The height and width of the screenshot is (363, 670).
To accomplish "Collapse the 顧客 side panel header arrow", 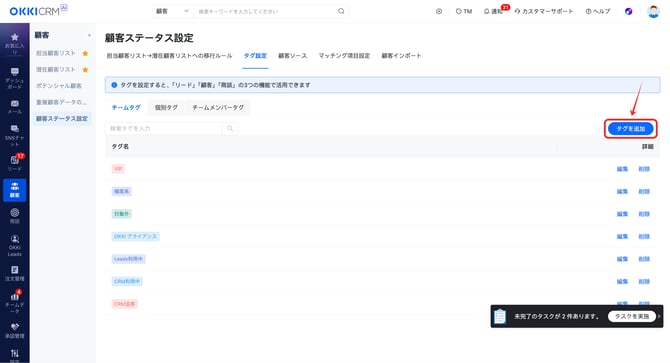I will 89,35.
